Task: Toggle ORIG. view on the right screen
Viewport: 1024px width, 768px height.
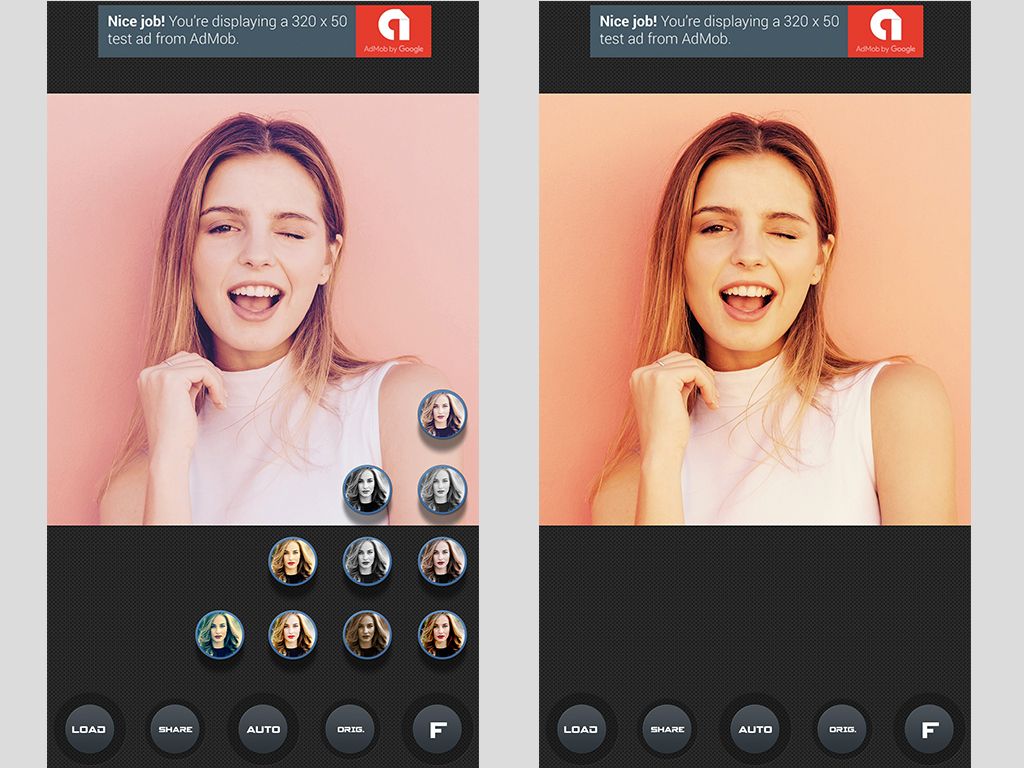Action: (x=841, y=729)
